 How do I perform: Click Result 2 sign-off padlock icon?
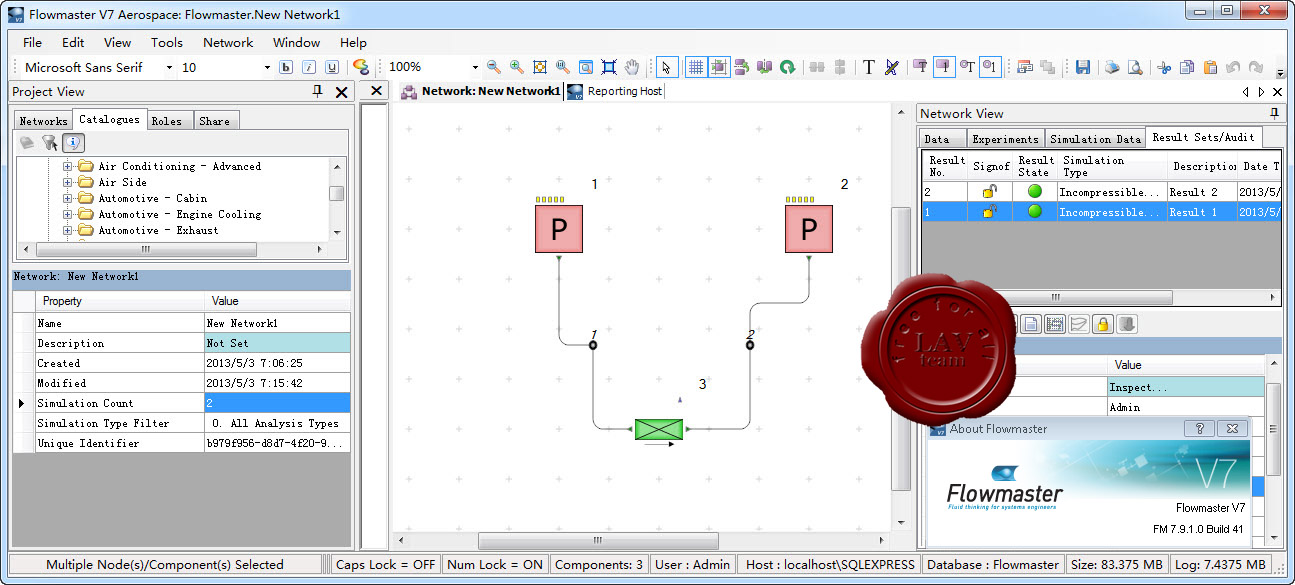(x=989, y=191)
